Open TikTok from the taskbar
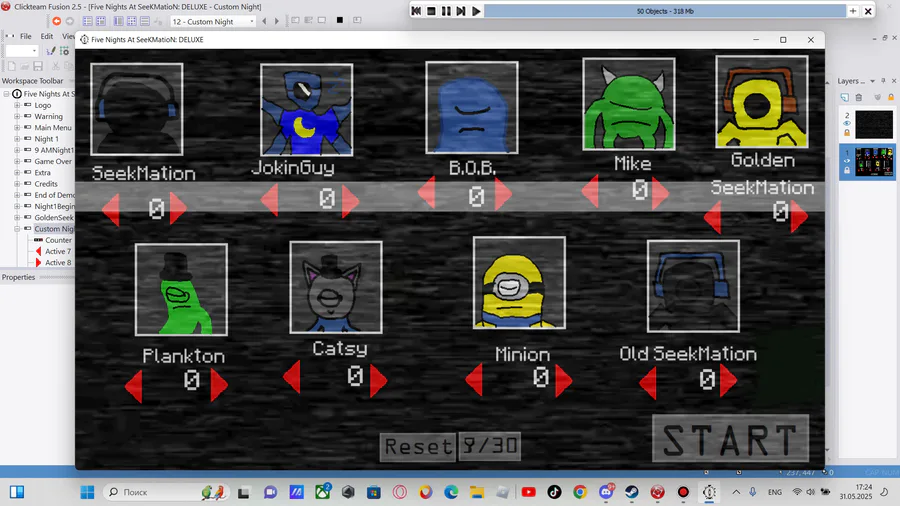Screen dimensions: 900x506 554,492
